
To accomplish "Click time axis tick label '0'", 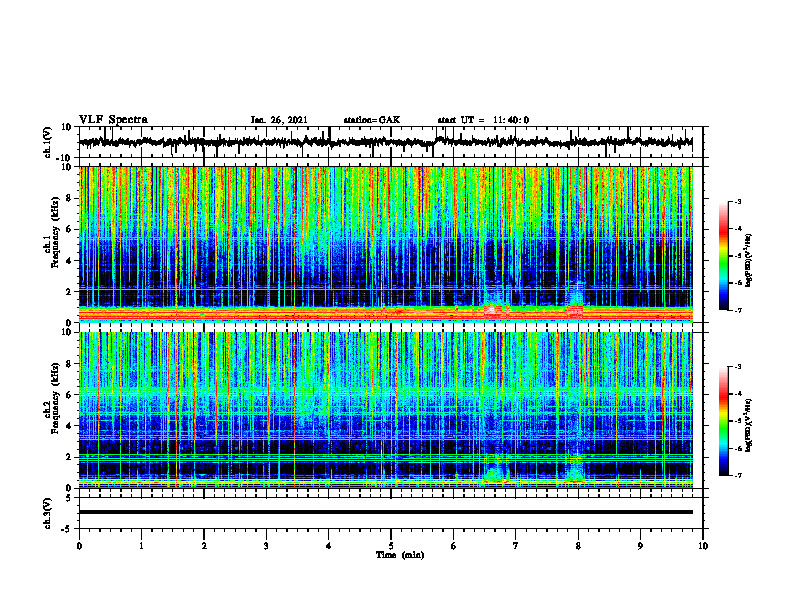I will 79,546.
